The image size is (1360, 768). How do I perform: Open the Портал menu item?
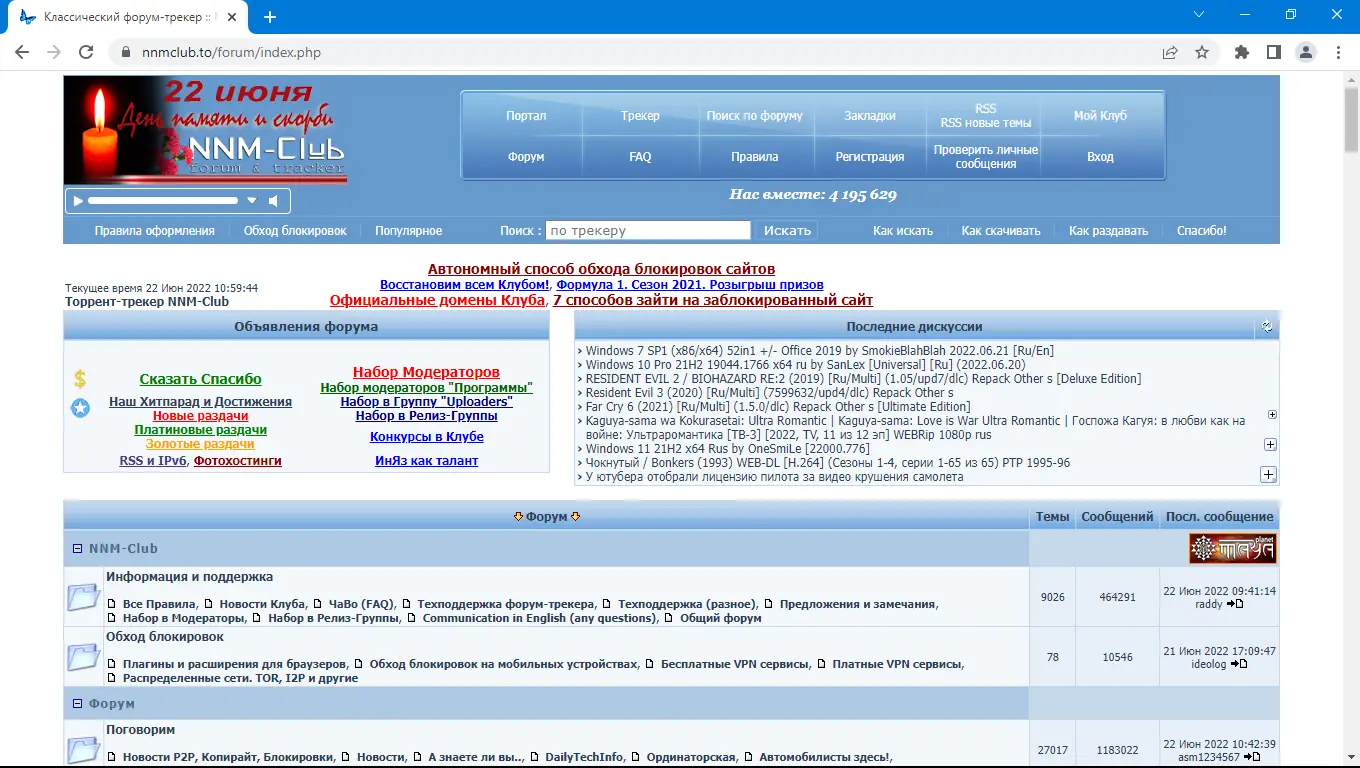point(526,116)
